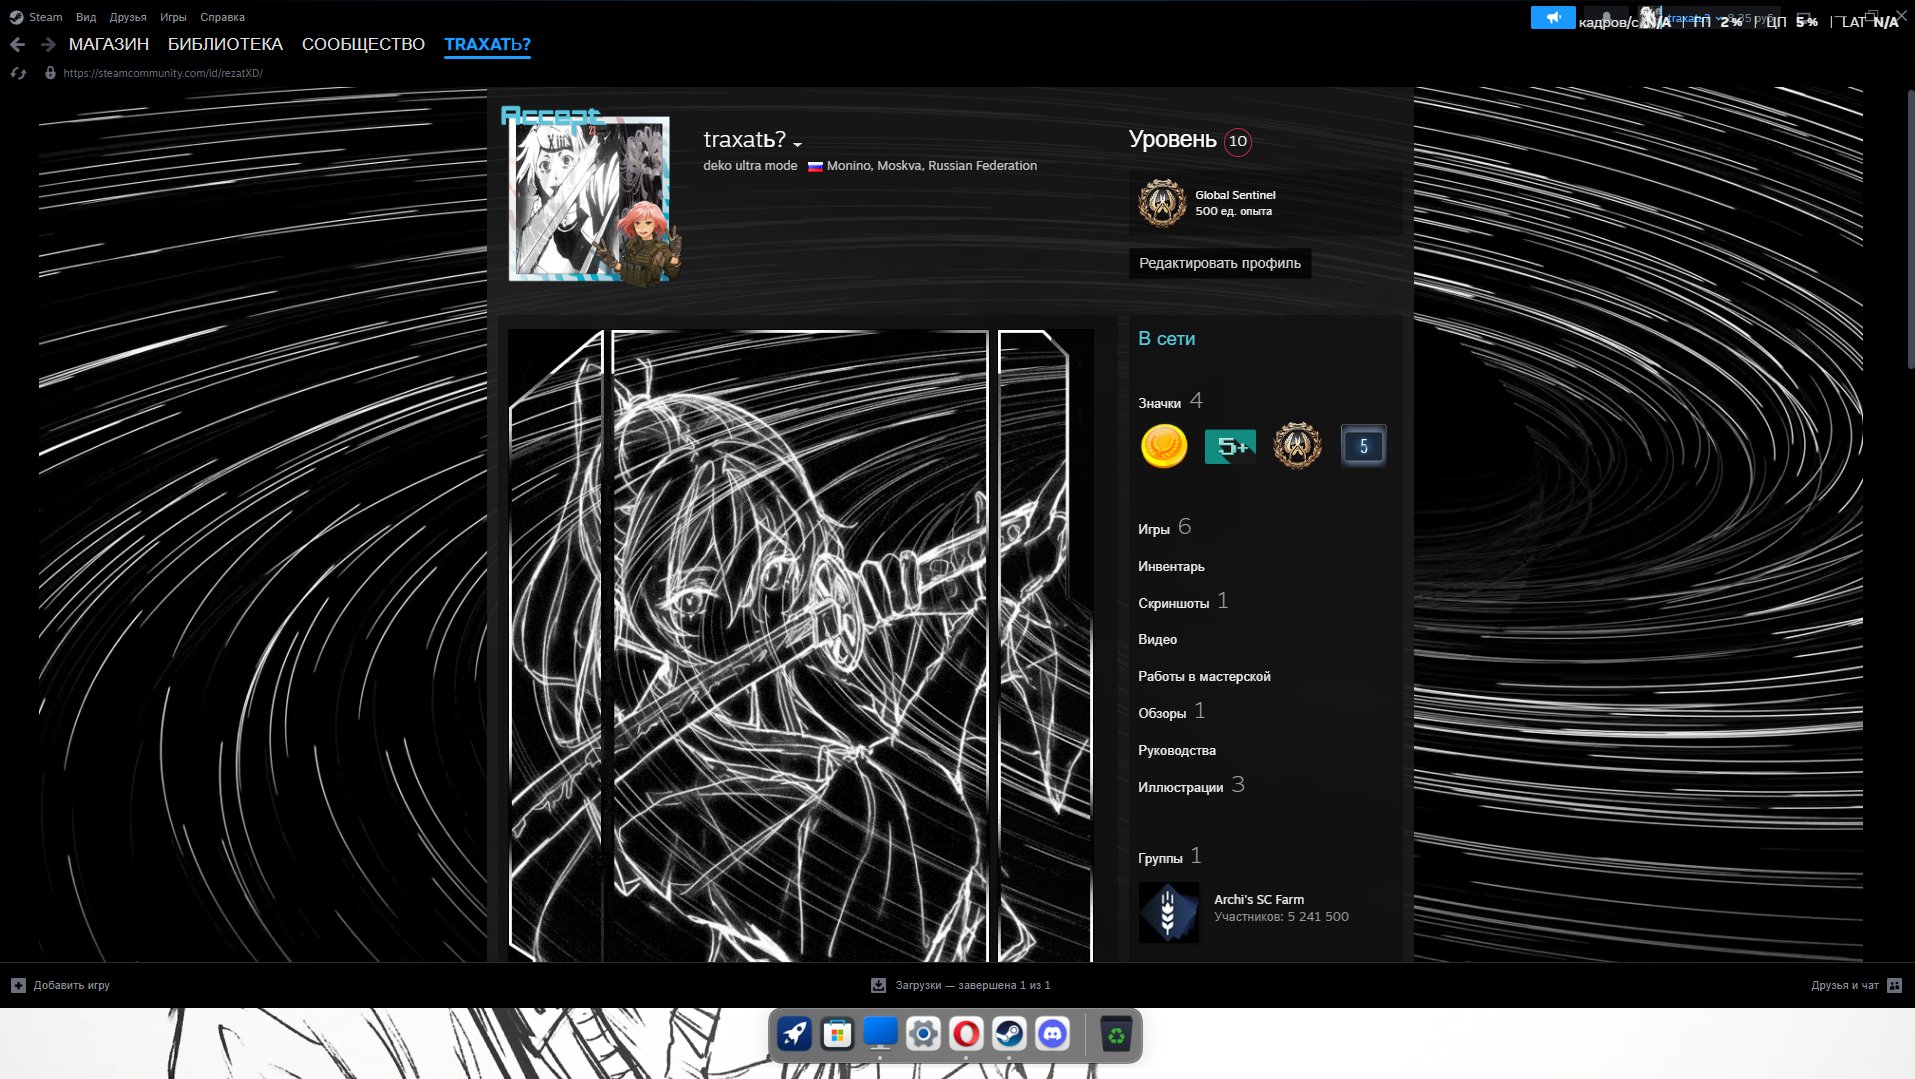Open the Руководства link

[1177, 750]
